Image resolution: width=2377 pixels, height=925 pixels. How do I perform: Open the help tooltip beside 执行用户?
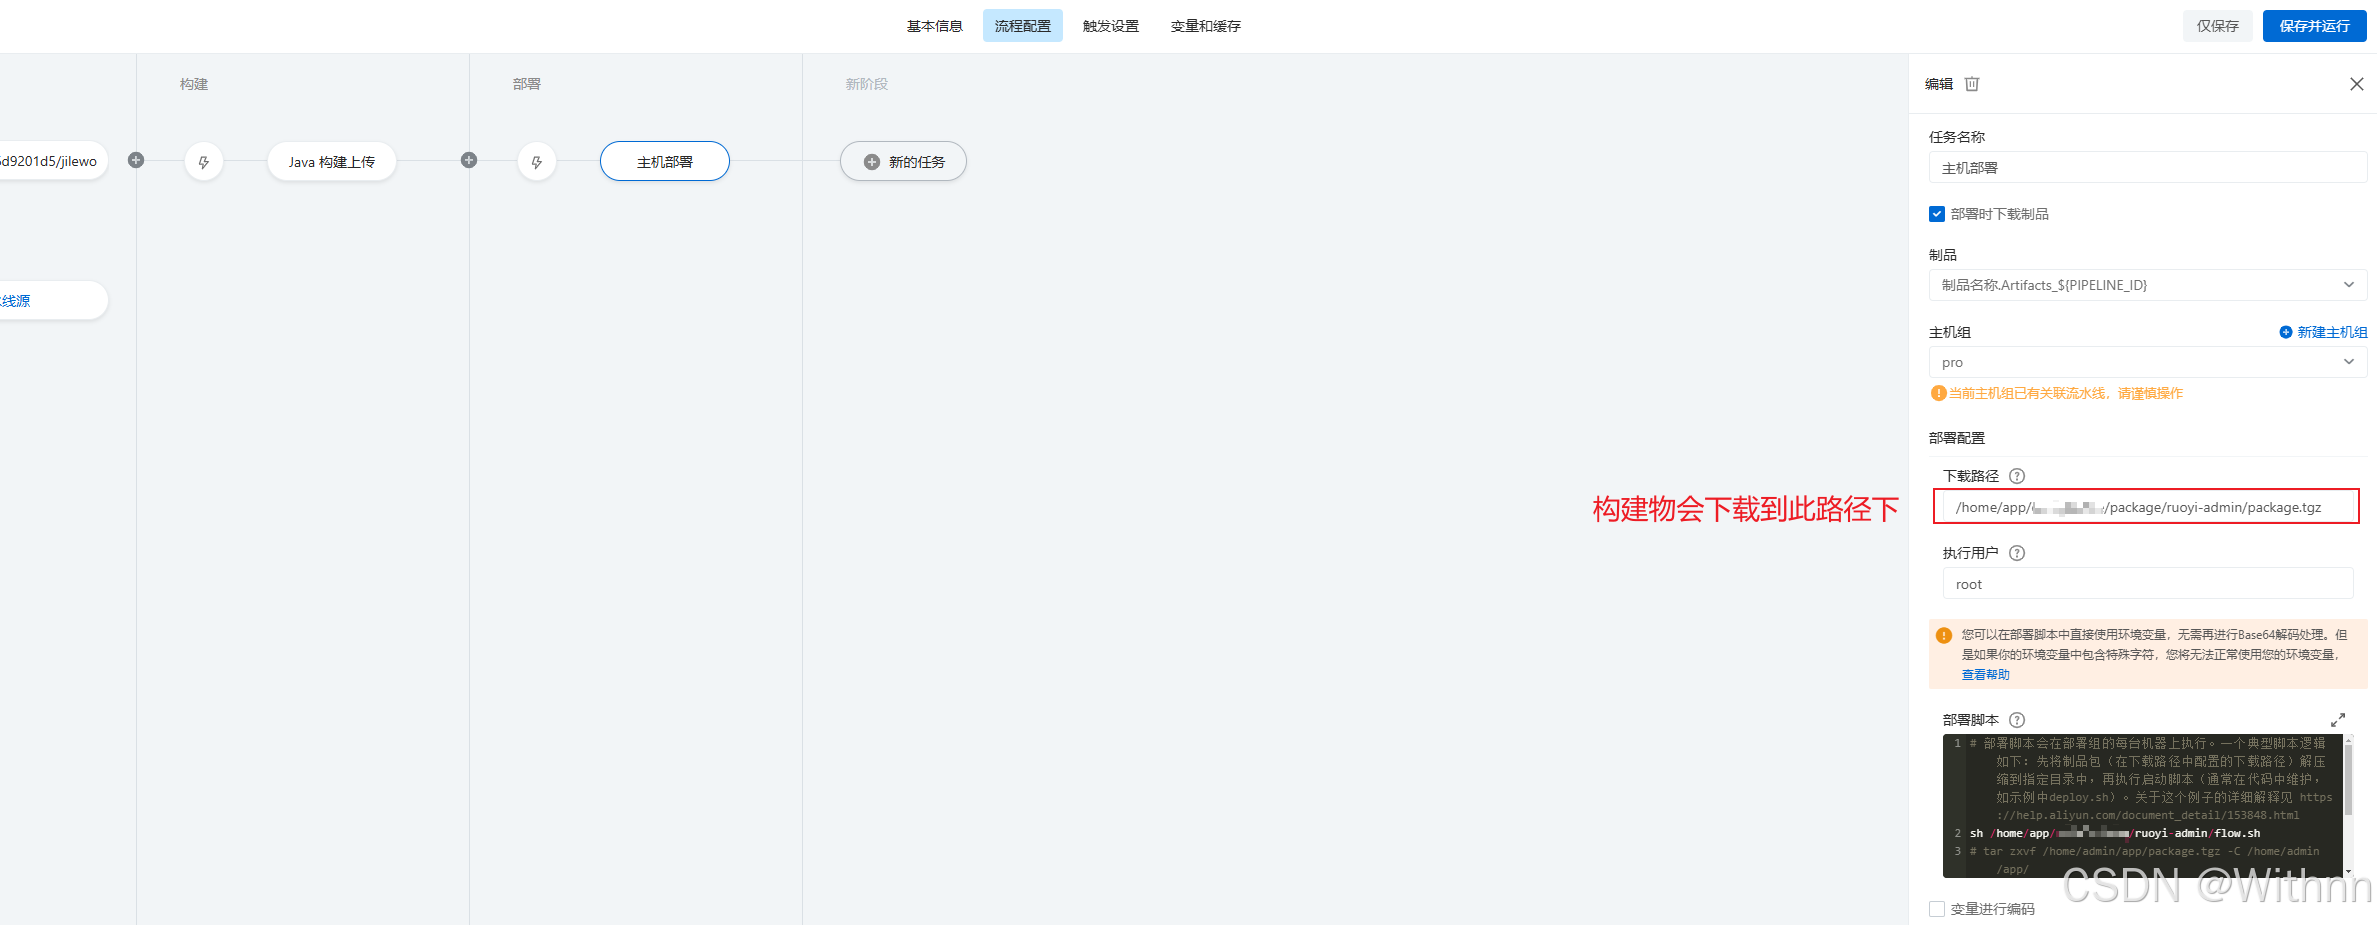2017,552
